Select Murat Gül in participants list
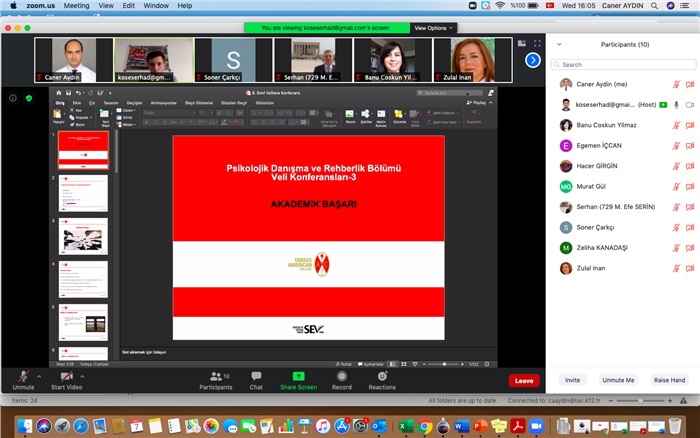 coord(623,187)
